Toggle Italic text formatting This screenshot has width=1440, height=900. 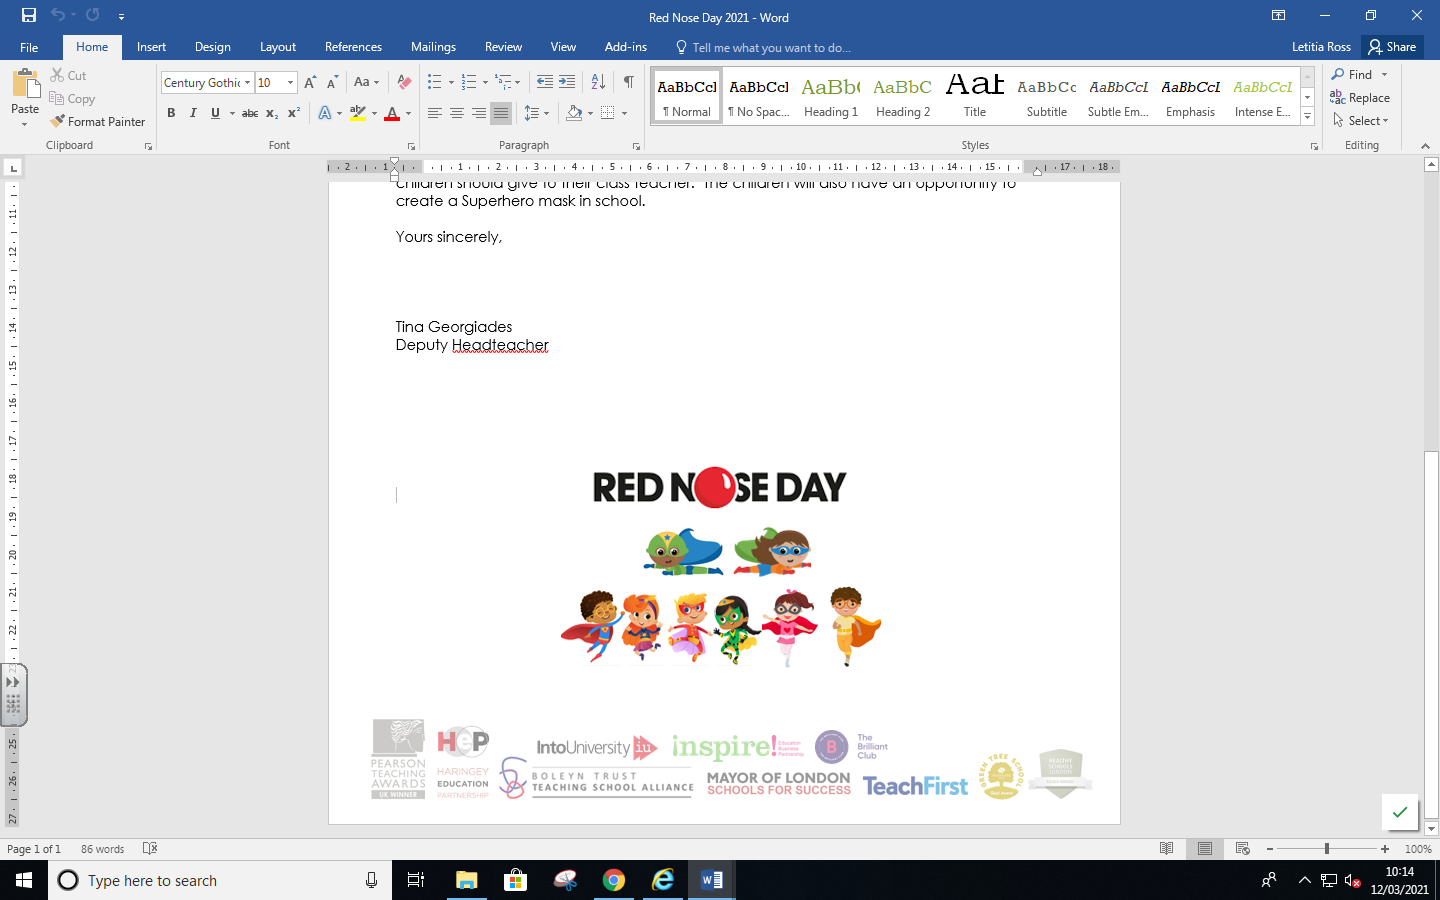tap(193, 113)
